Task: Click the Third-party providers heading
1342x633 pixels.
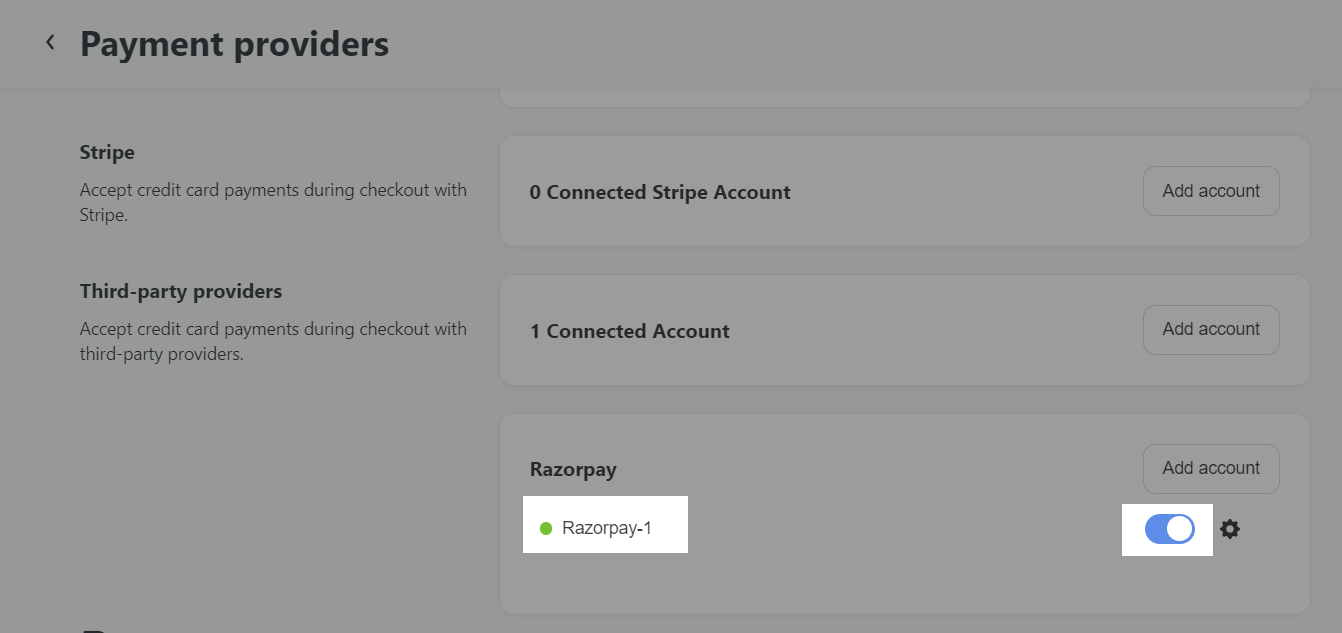Action: [x=181, y=292]
